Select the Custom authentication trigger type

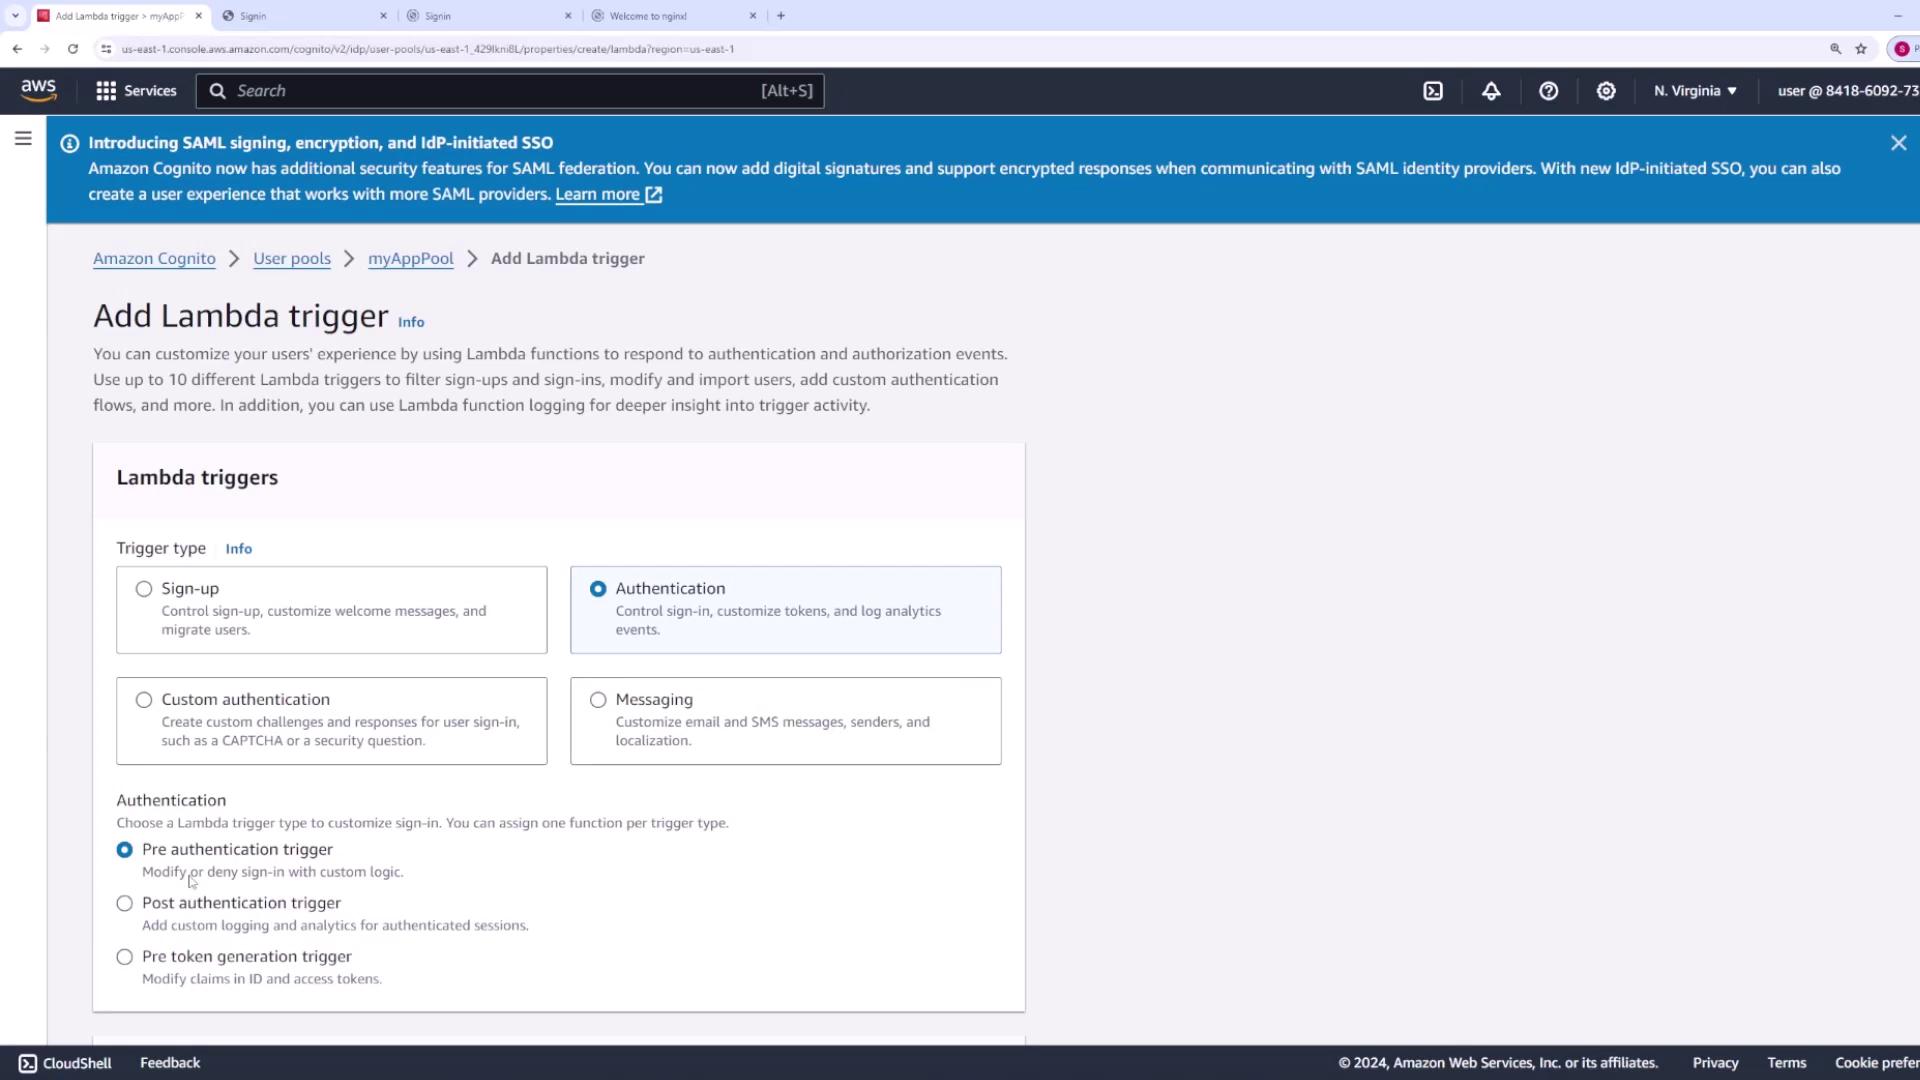point(144,700)
